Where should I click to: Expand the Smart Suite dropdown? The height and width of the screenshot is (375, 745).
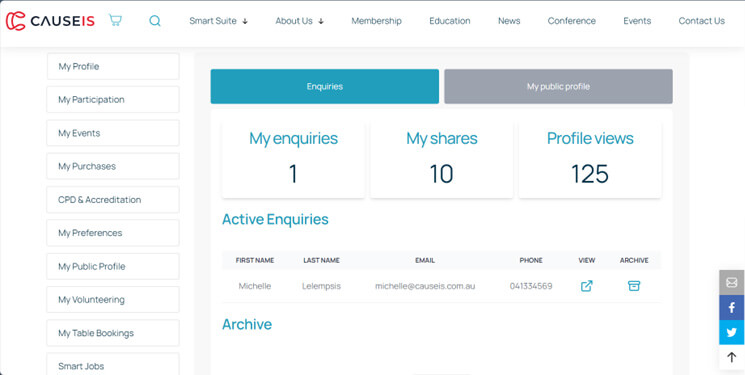219,21
